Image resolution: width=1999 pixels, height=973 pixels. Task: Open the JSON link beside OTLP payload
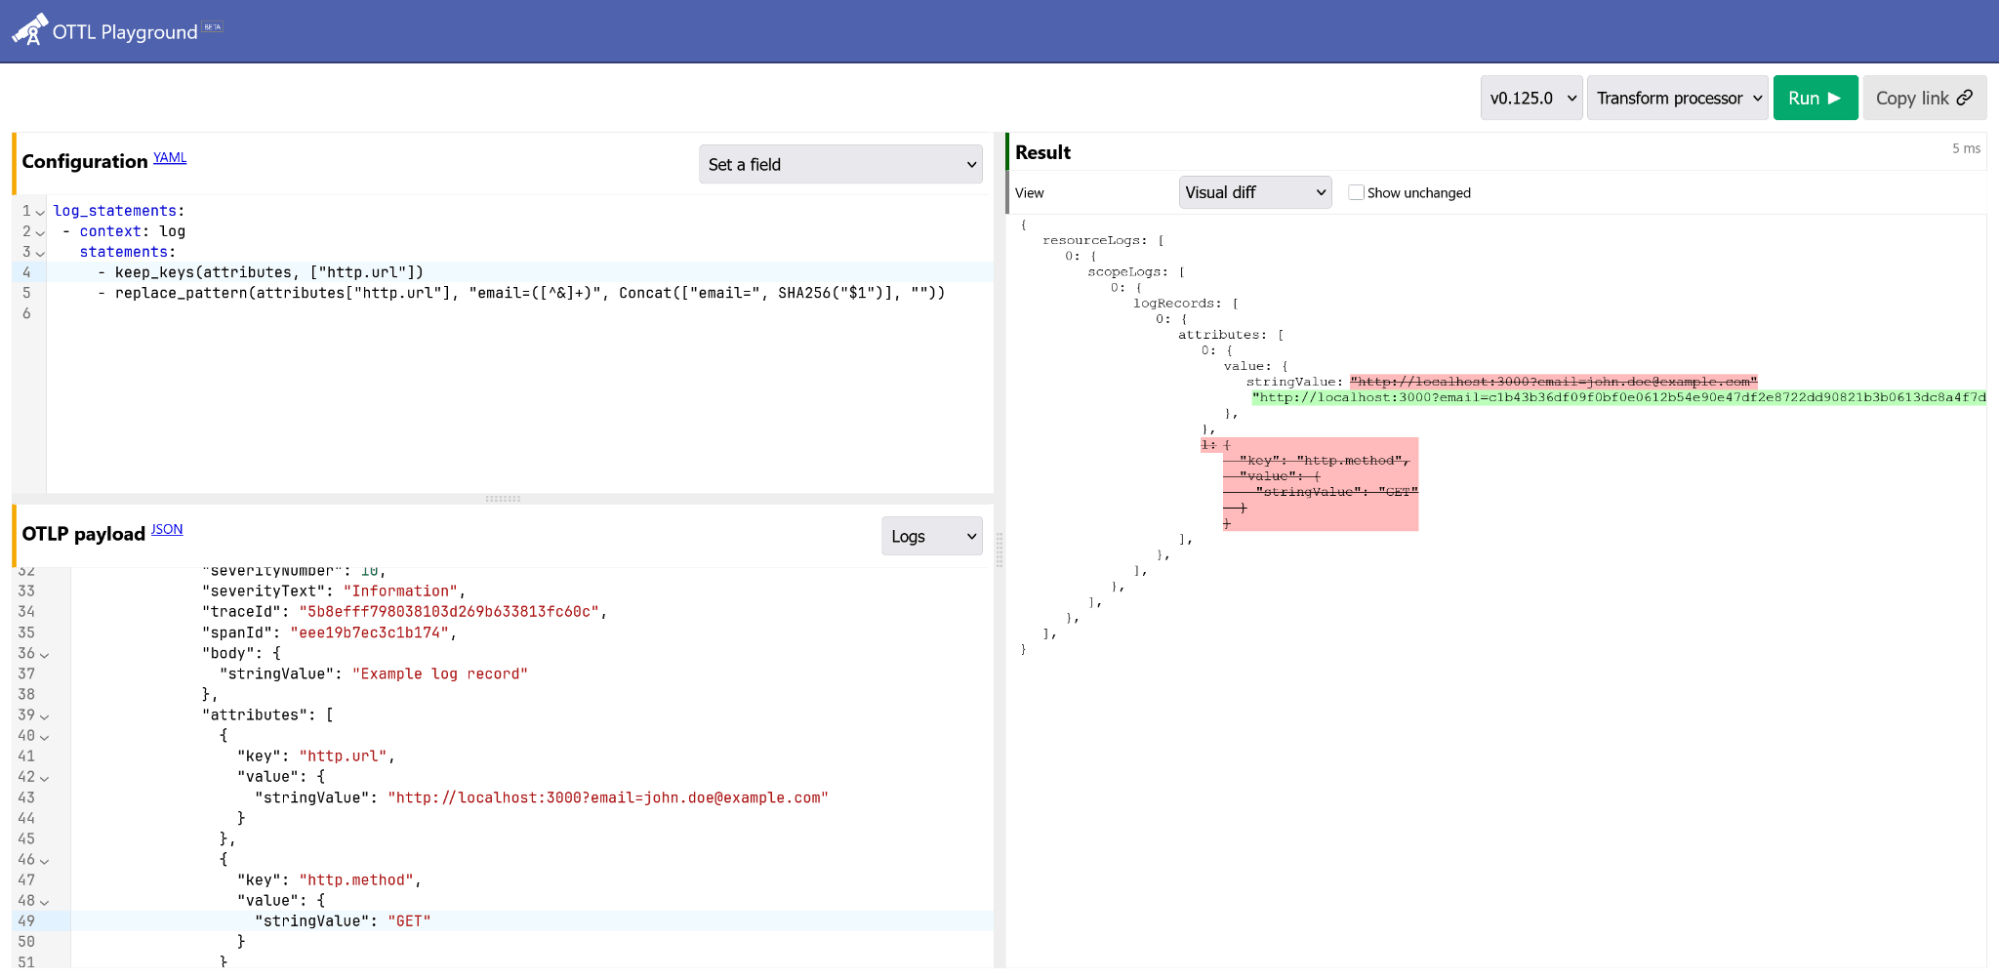pos(167,530)
